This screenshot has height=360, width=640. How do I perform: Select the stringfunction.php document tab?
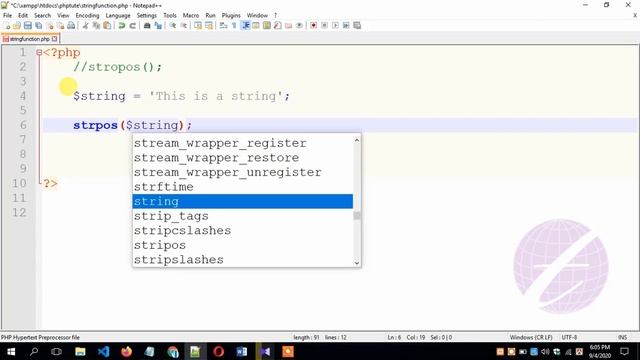29,39
